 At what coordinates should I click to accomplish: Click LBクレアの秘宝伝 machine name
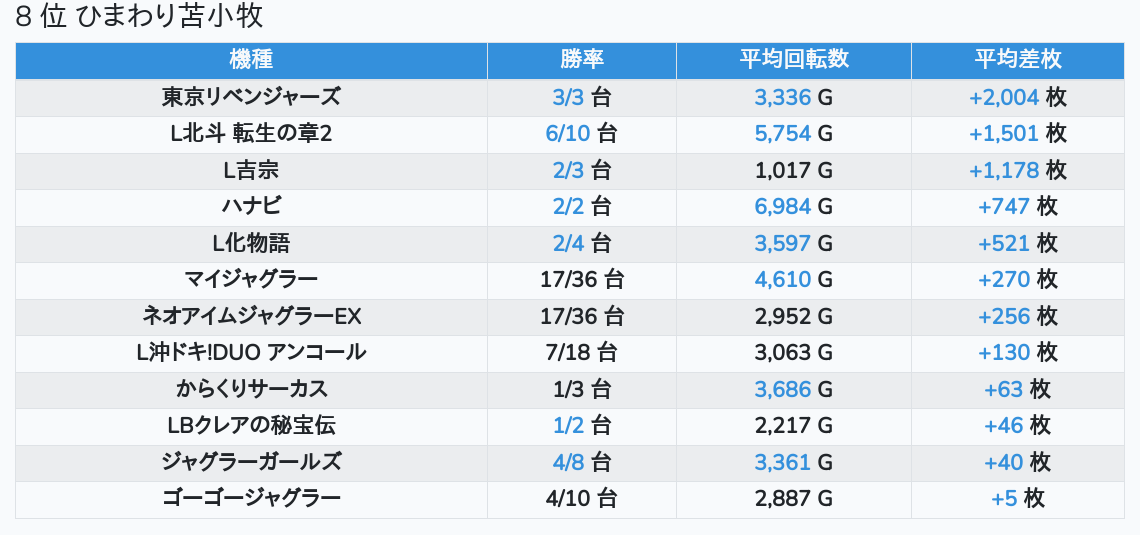click(x=251, y=426)
